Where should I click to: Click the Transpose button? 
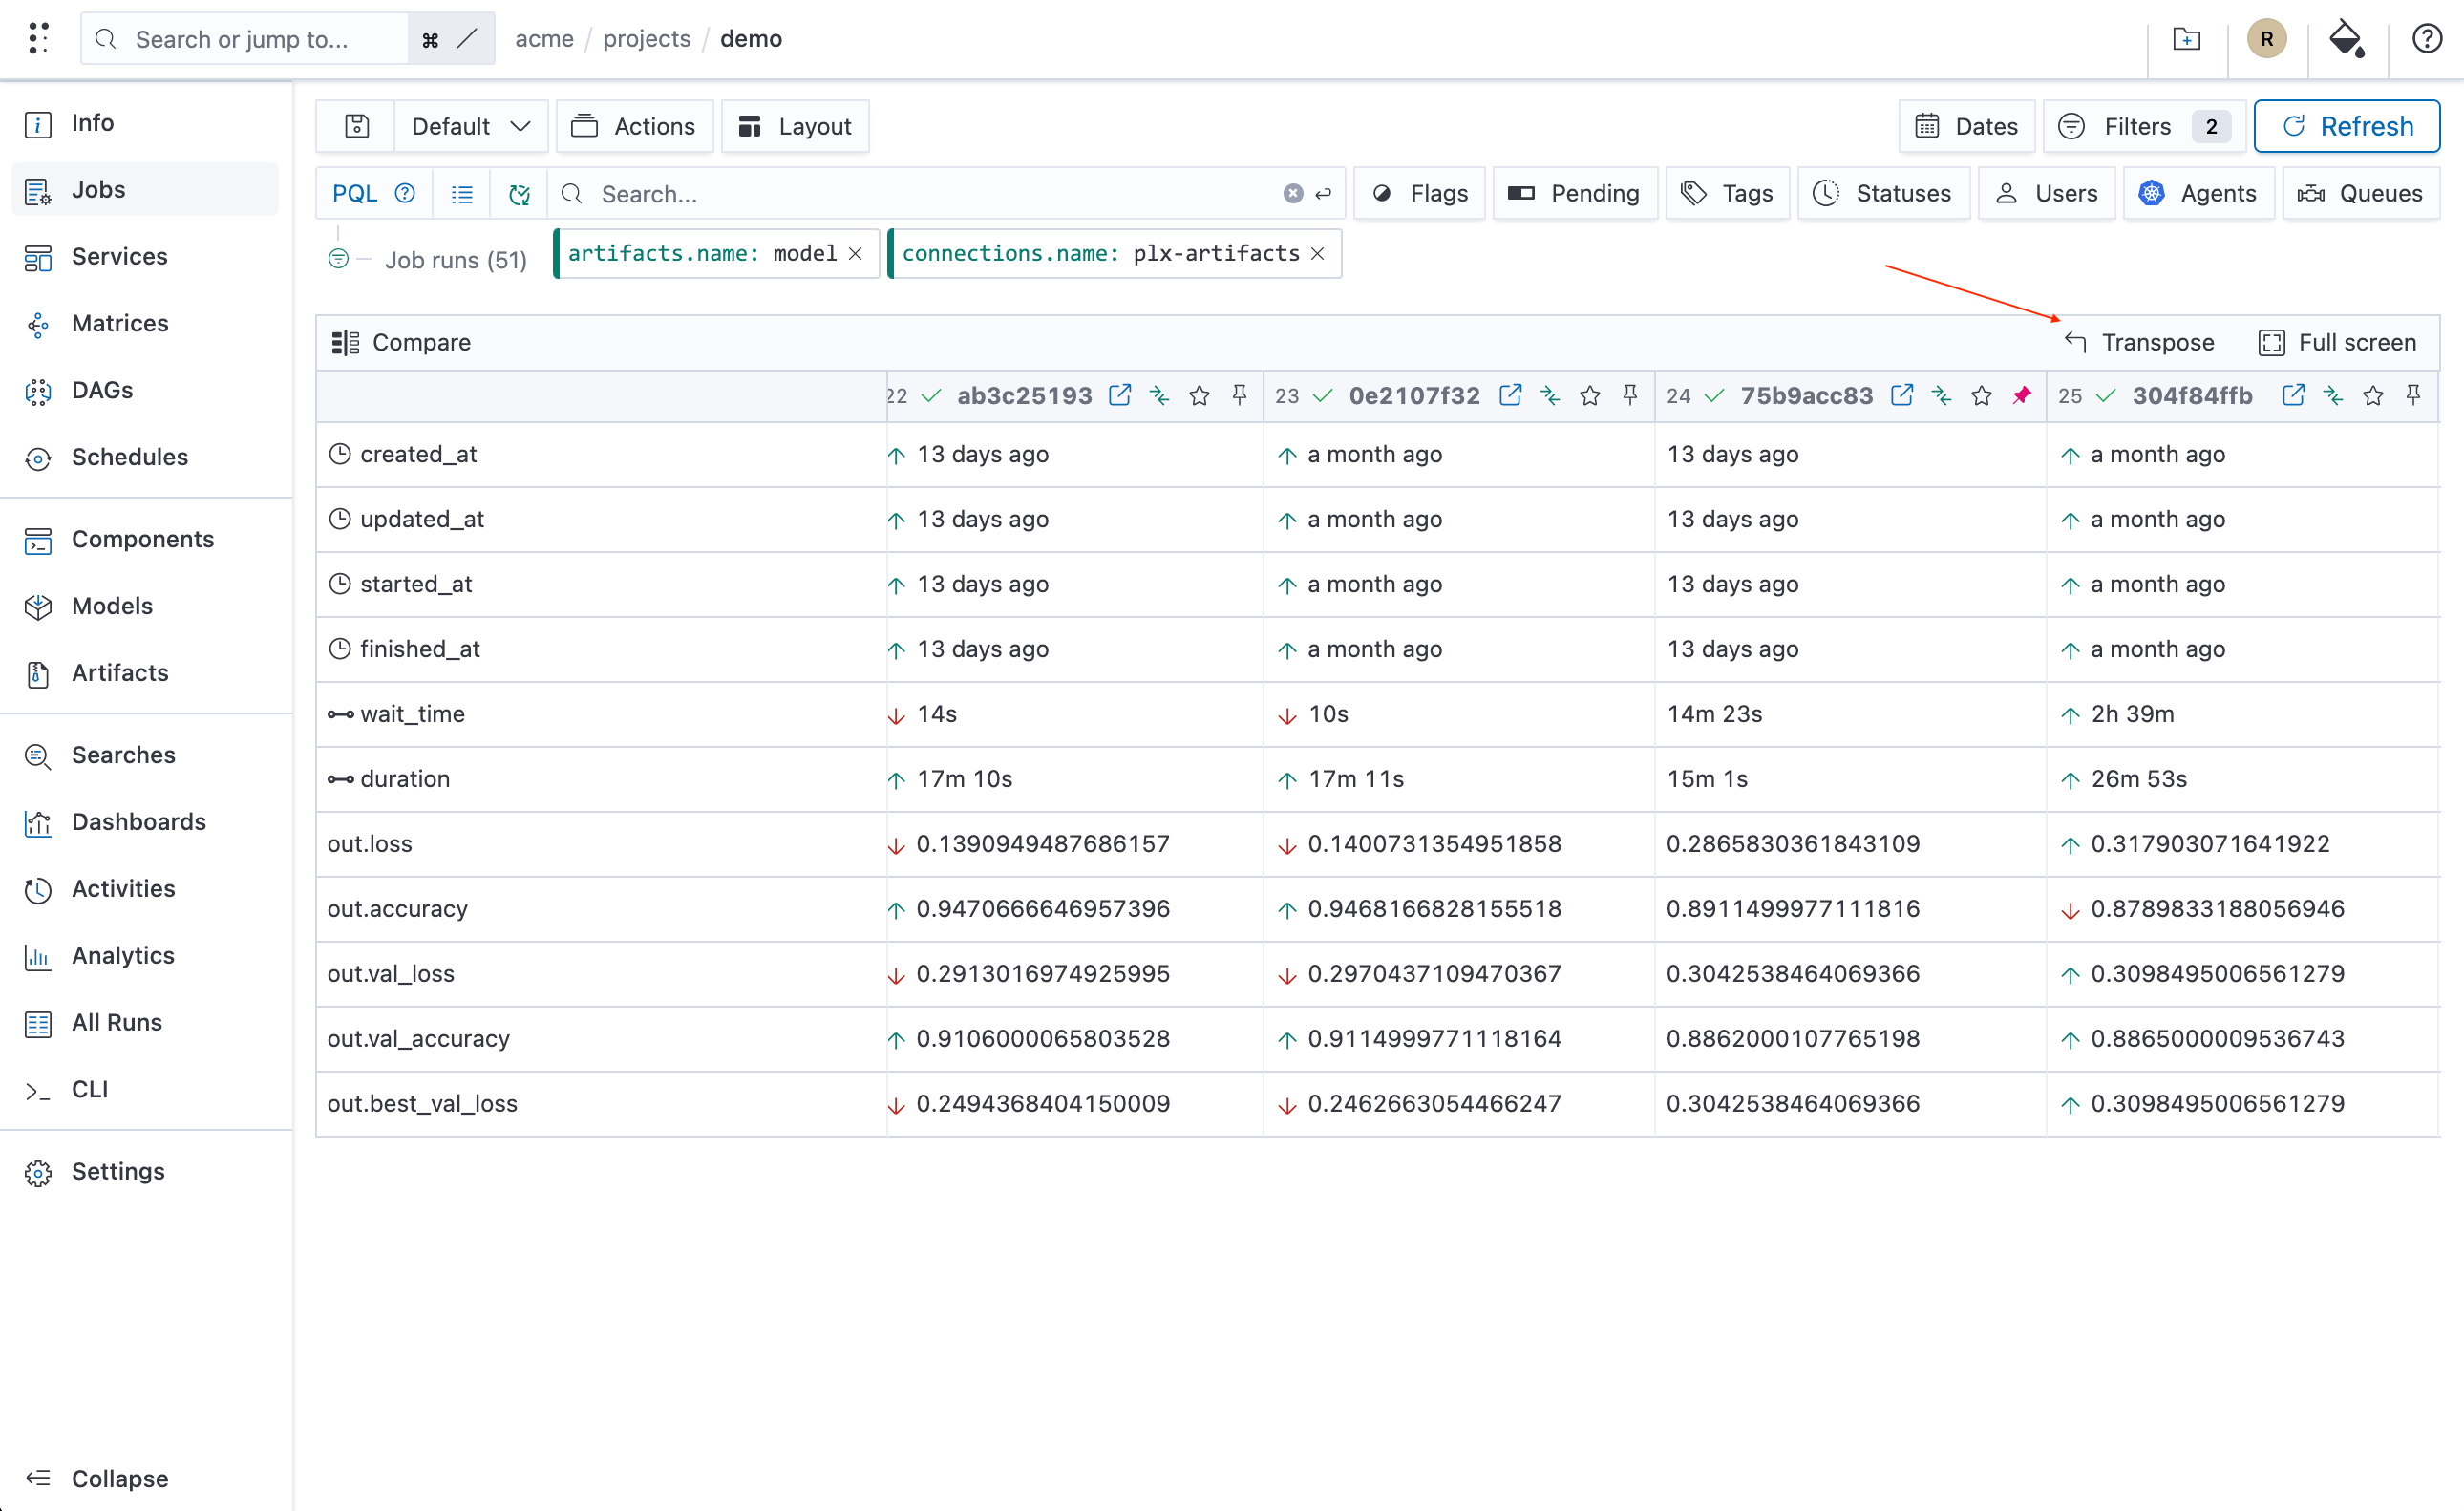coord(2139,342)
